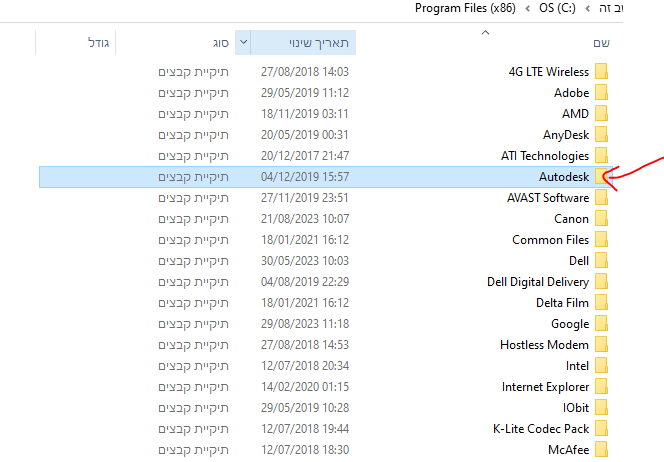Select the Adobe folder icon
The width and height of the screenshot is (664, 462).
[601, 92]
